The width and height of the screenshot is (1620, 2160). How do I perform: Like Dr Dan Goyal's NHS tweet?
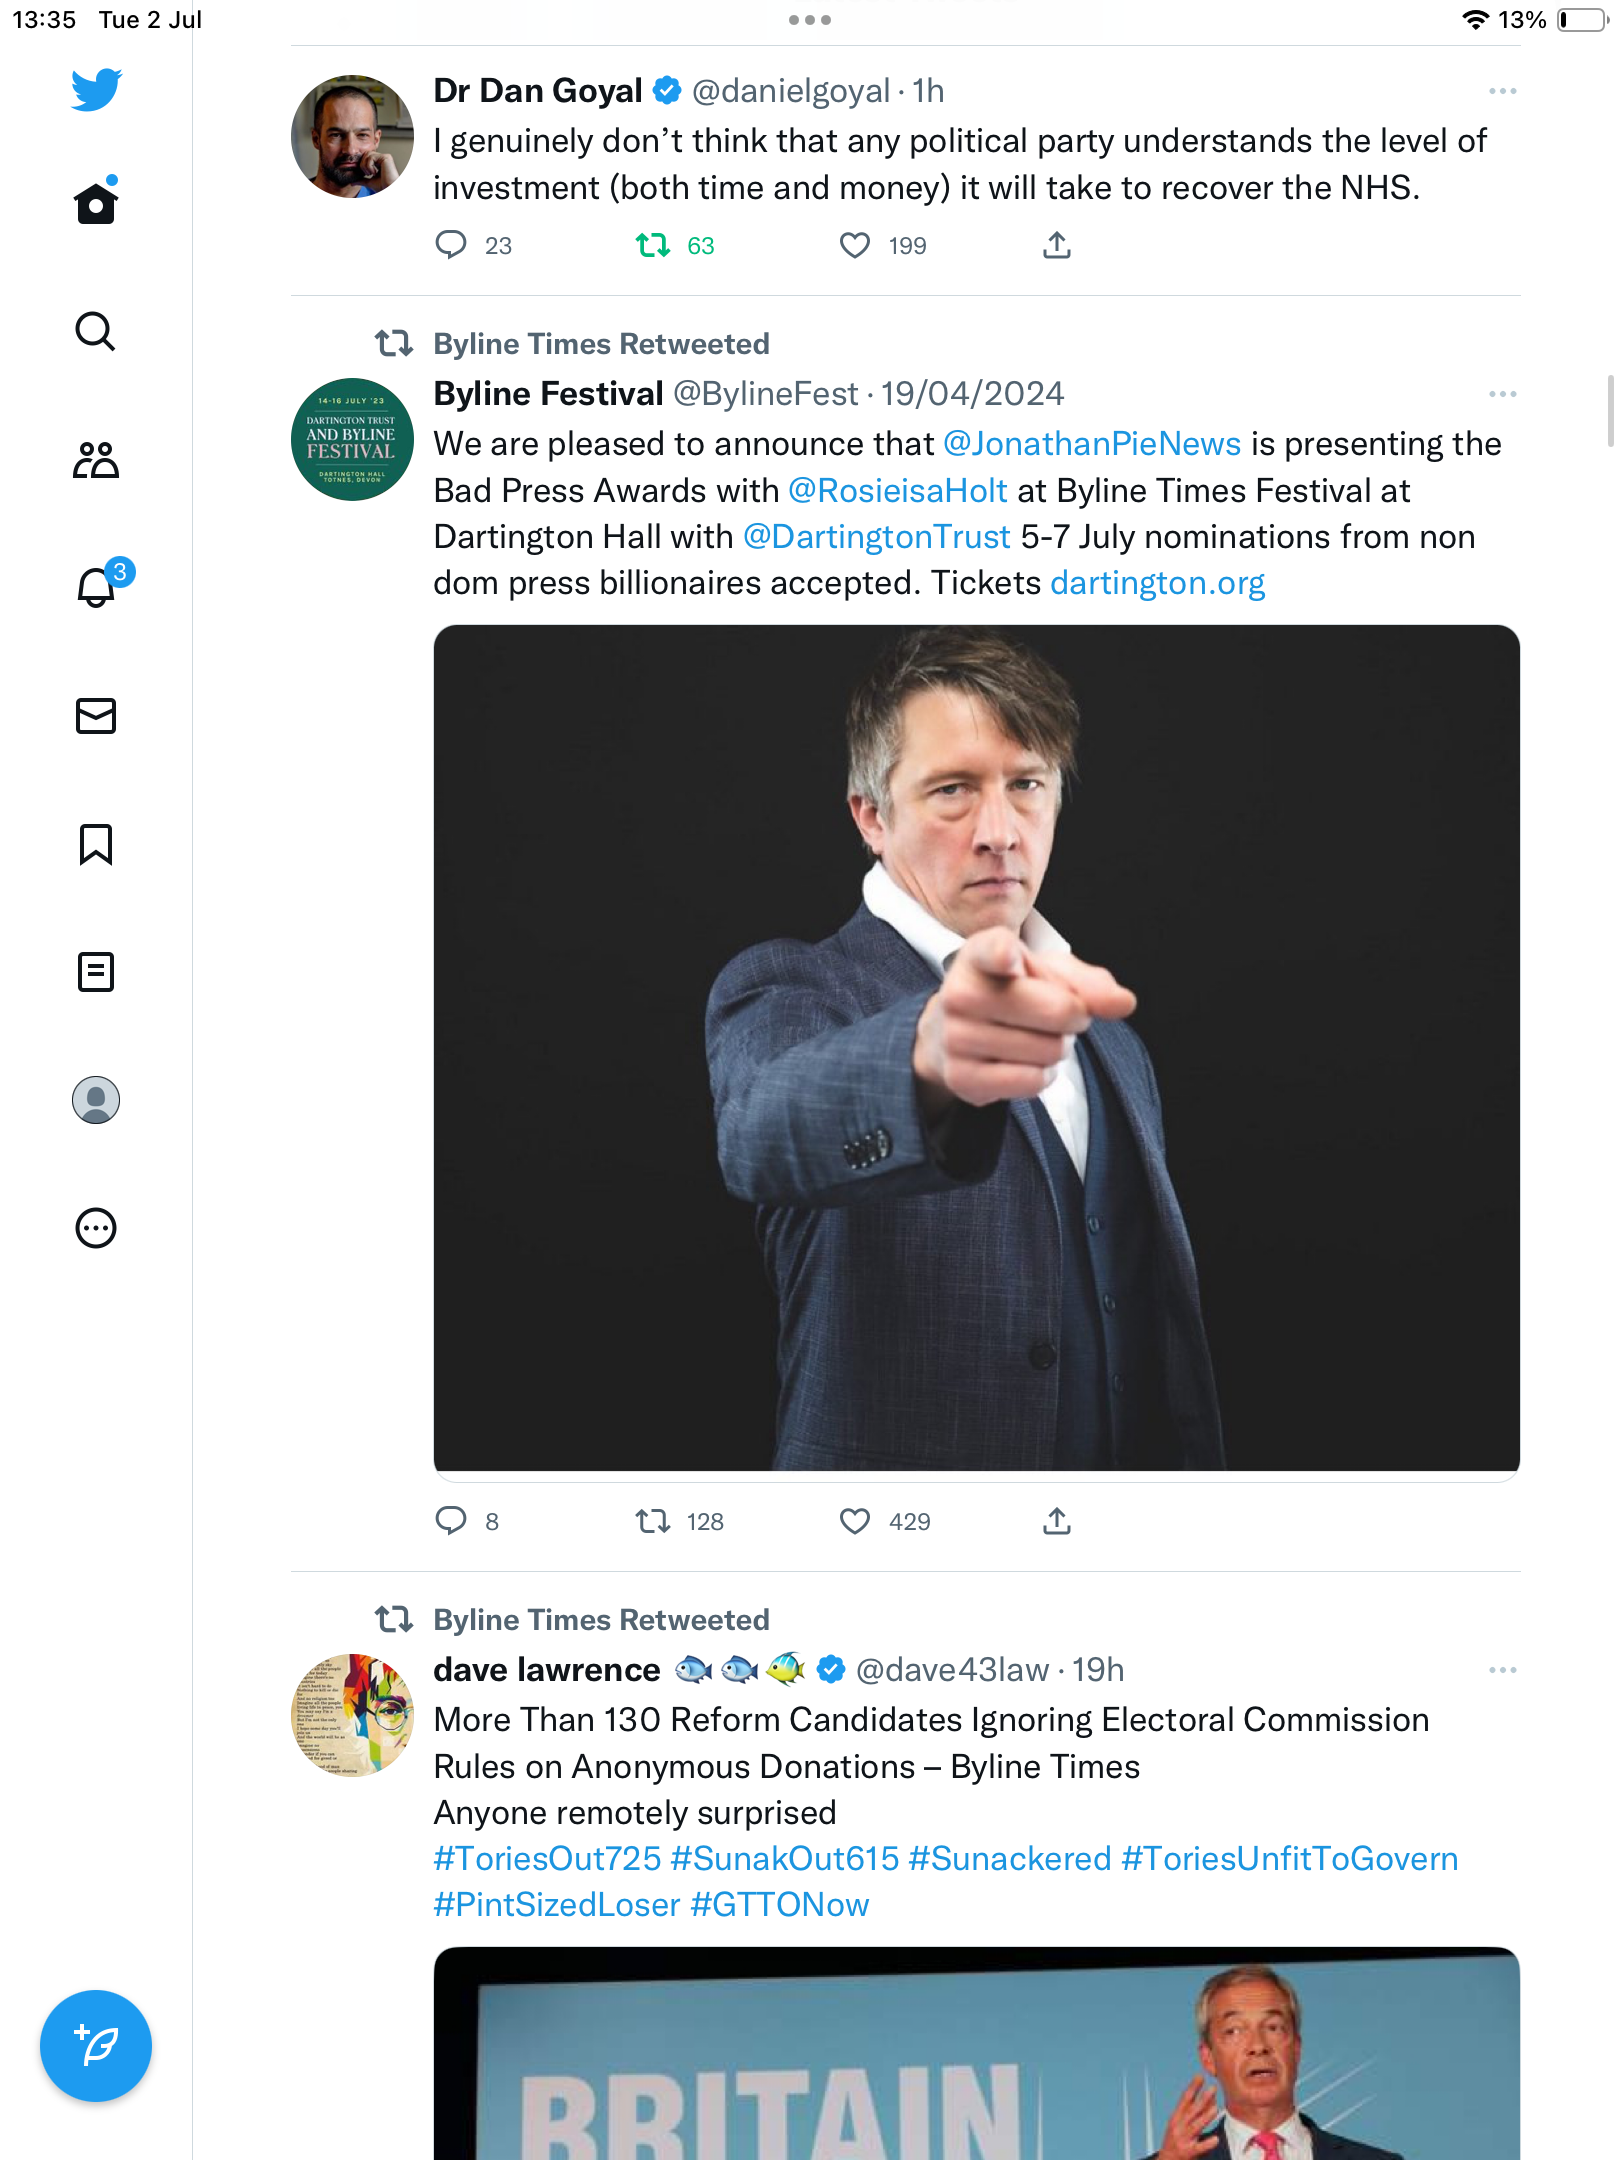[x=855, y=245]
